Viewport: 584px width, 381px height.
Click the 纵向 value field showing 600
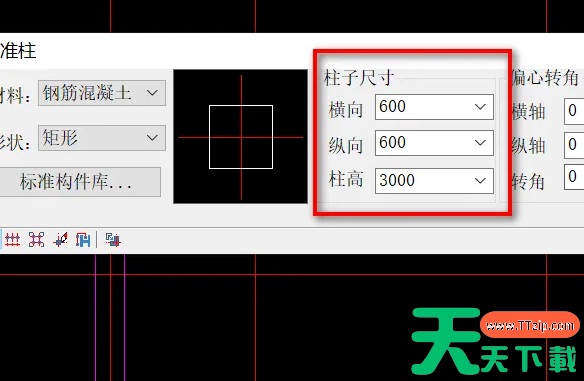click(x=434, y=143)
